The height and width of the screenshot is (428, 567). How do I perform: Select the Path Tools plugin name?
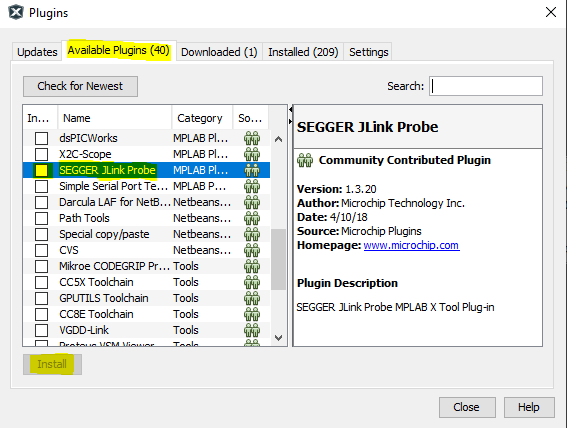click(x=84, y=218)
